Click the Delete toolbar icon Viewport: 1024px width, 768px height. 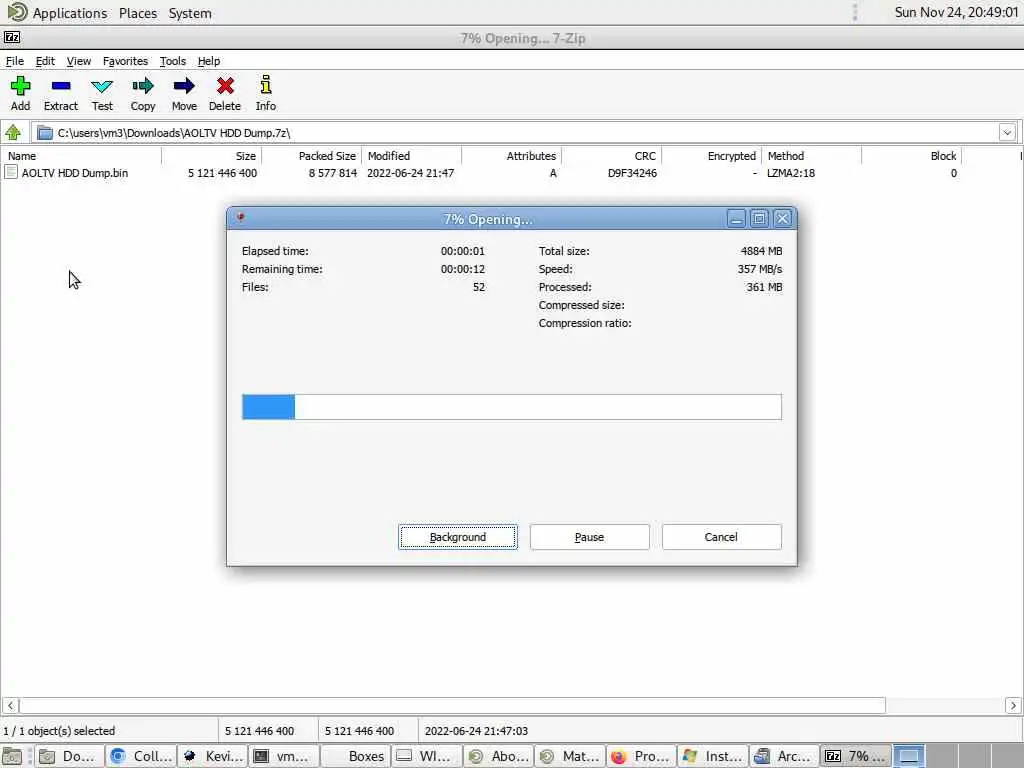(x=225, y=93)
